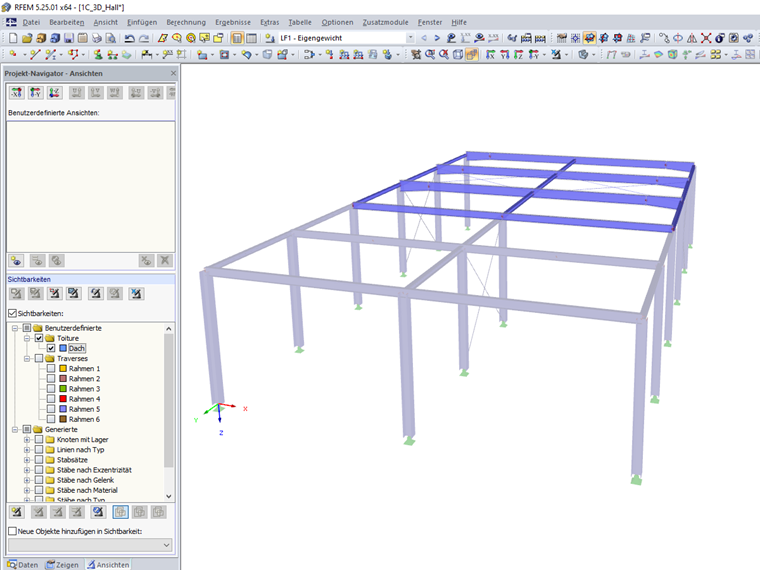This screenshot has height=570, width=760.
Task: Activate the zoom window magnifier icon
Action: (x=430, y=54)
